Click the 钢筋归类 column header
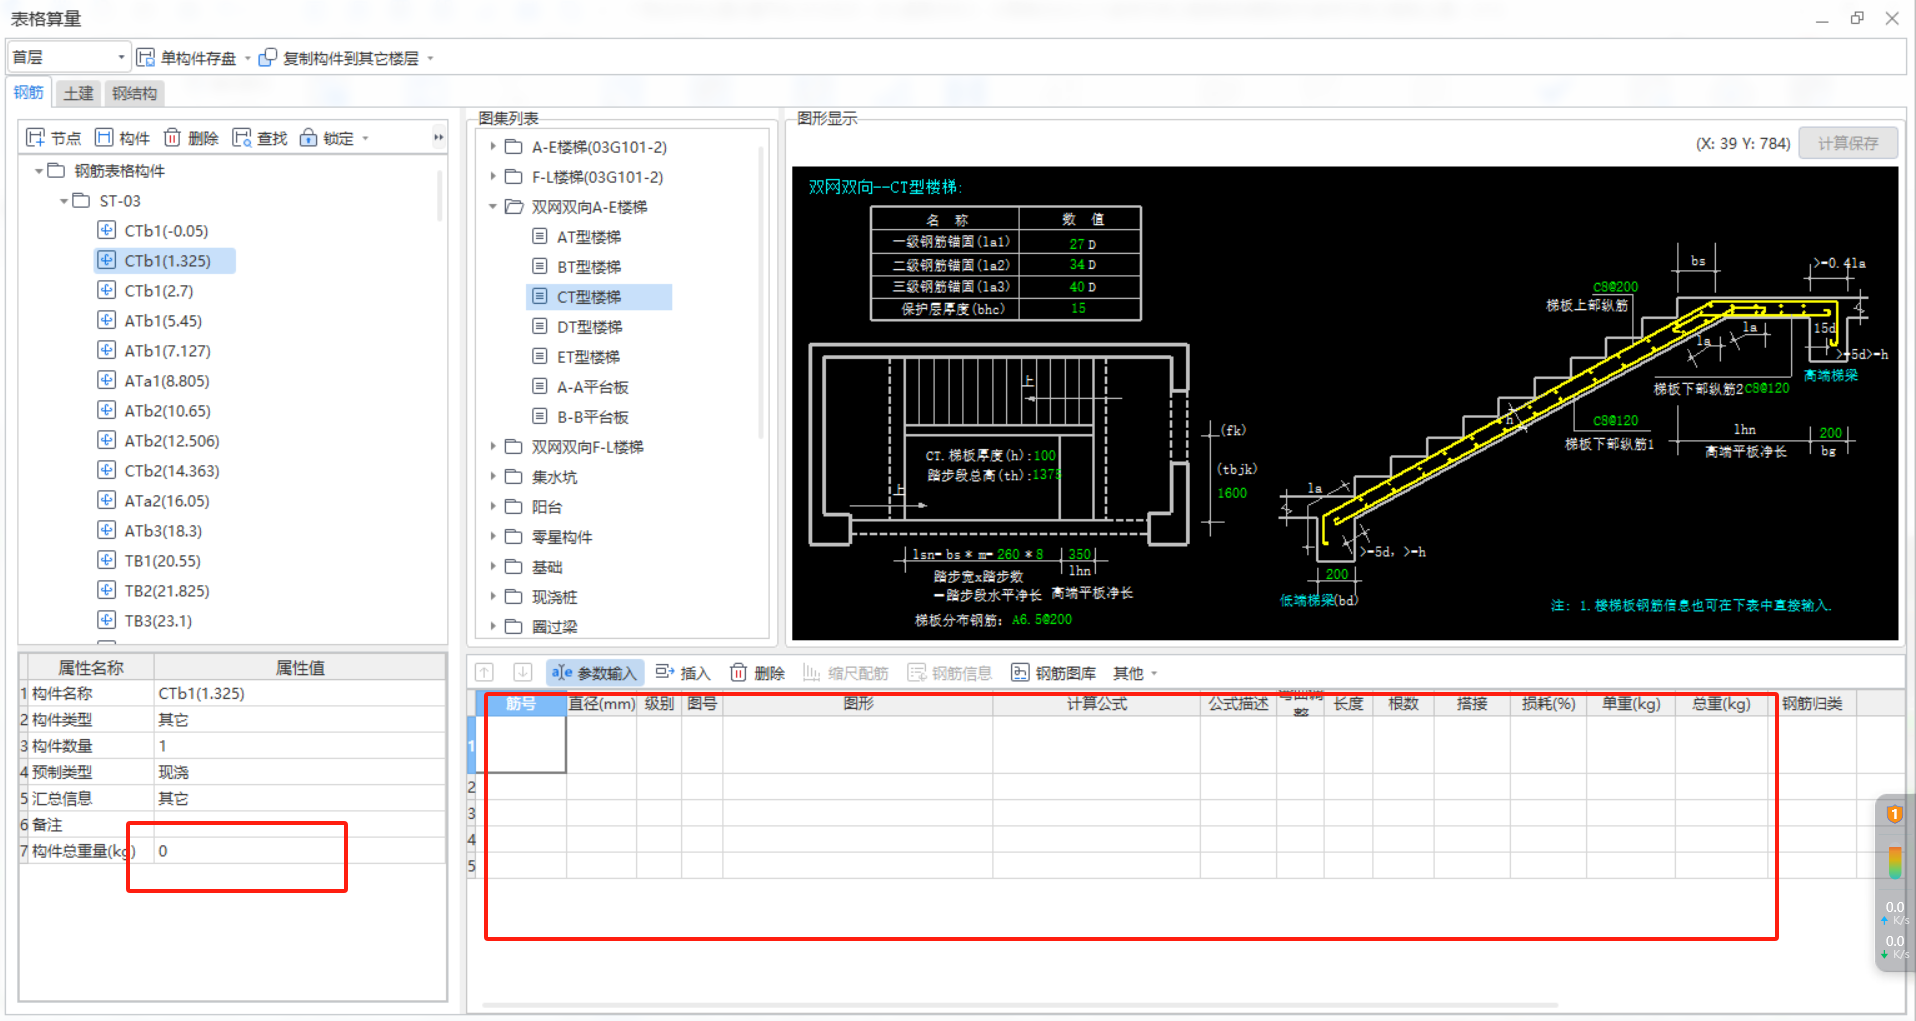Viewport: 1916px width, 1021px height. 1812,704
